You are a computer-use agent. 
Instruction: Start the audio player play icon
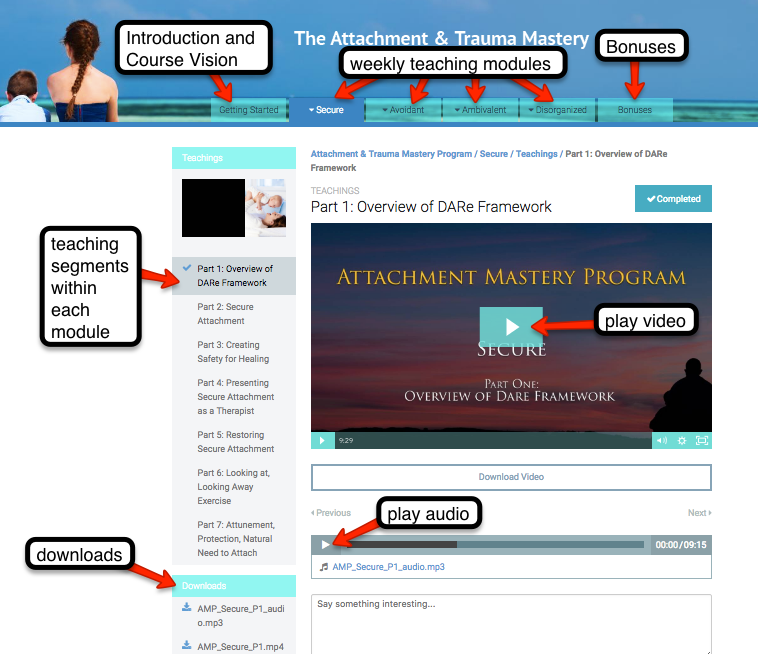325,545
